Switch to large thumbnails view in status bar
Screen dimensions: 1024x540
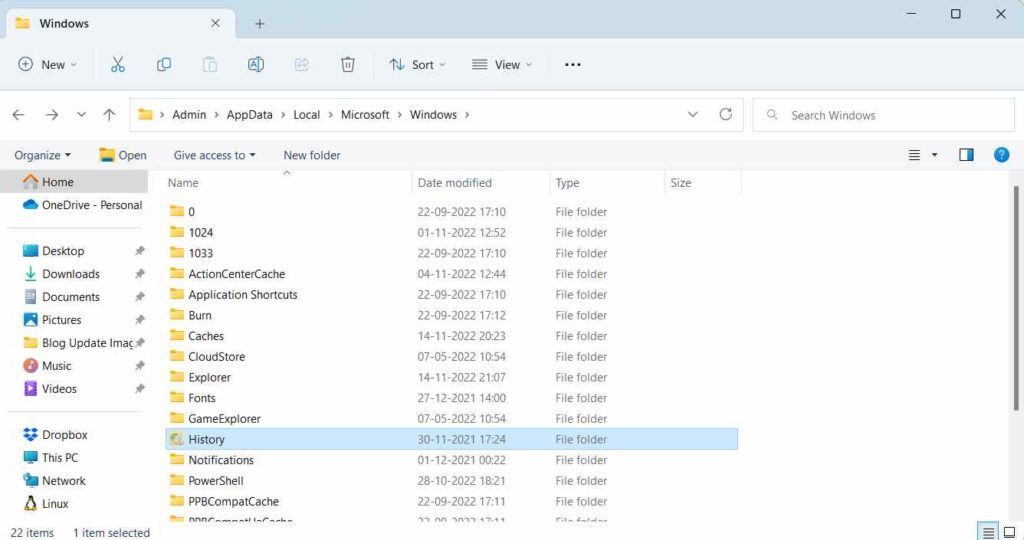coord(1009,532)
